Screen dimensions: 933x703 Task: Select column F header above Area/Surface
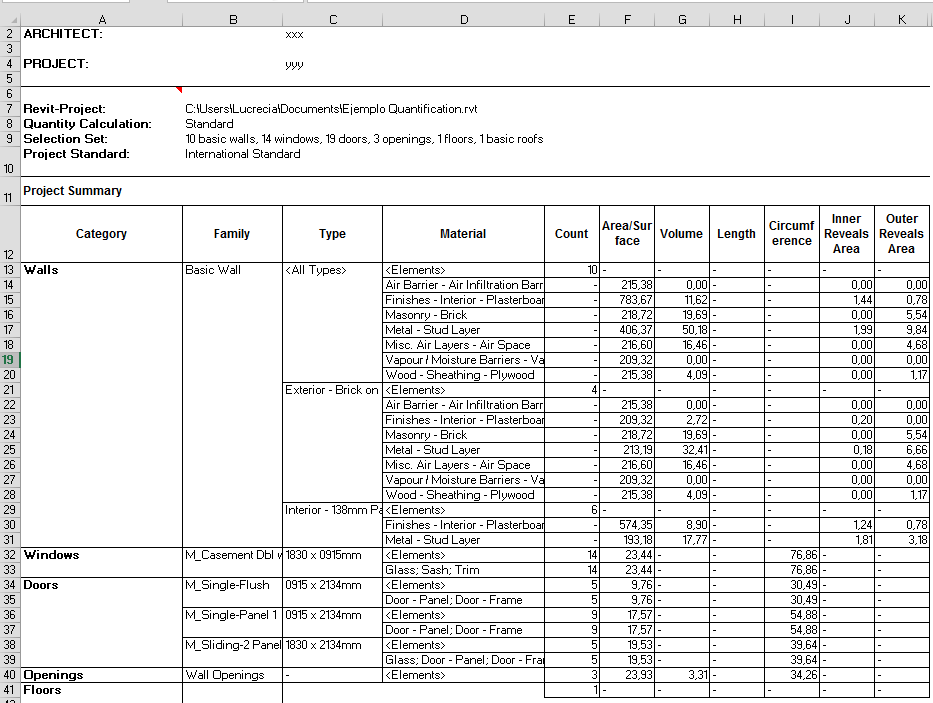(x=627, y=17)
